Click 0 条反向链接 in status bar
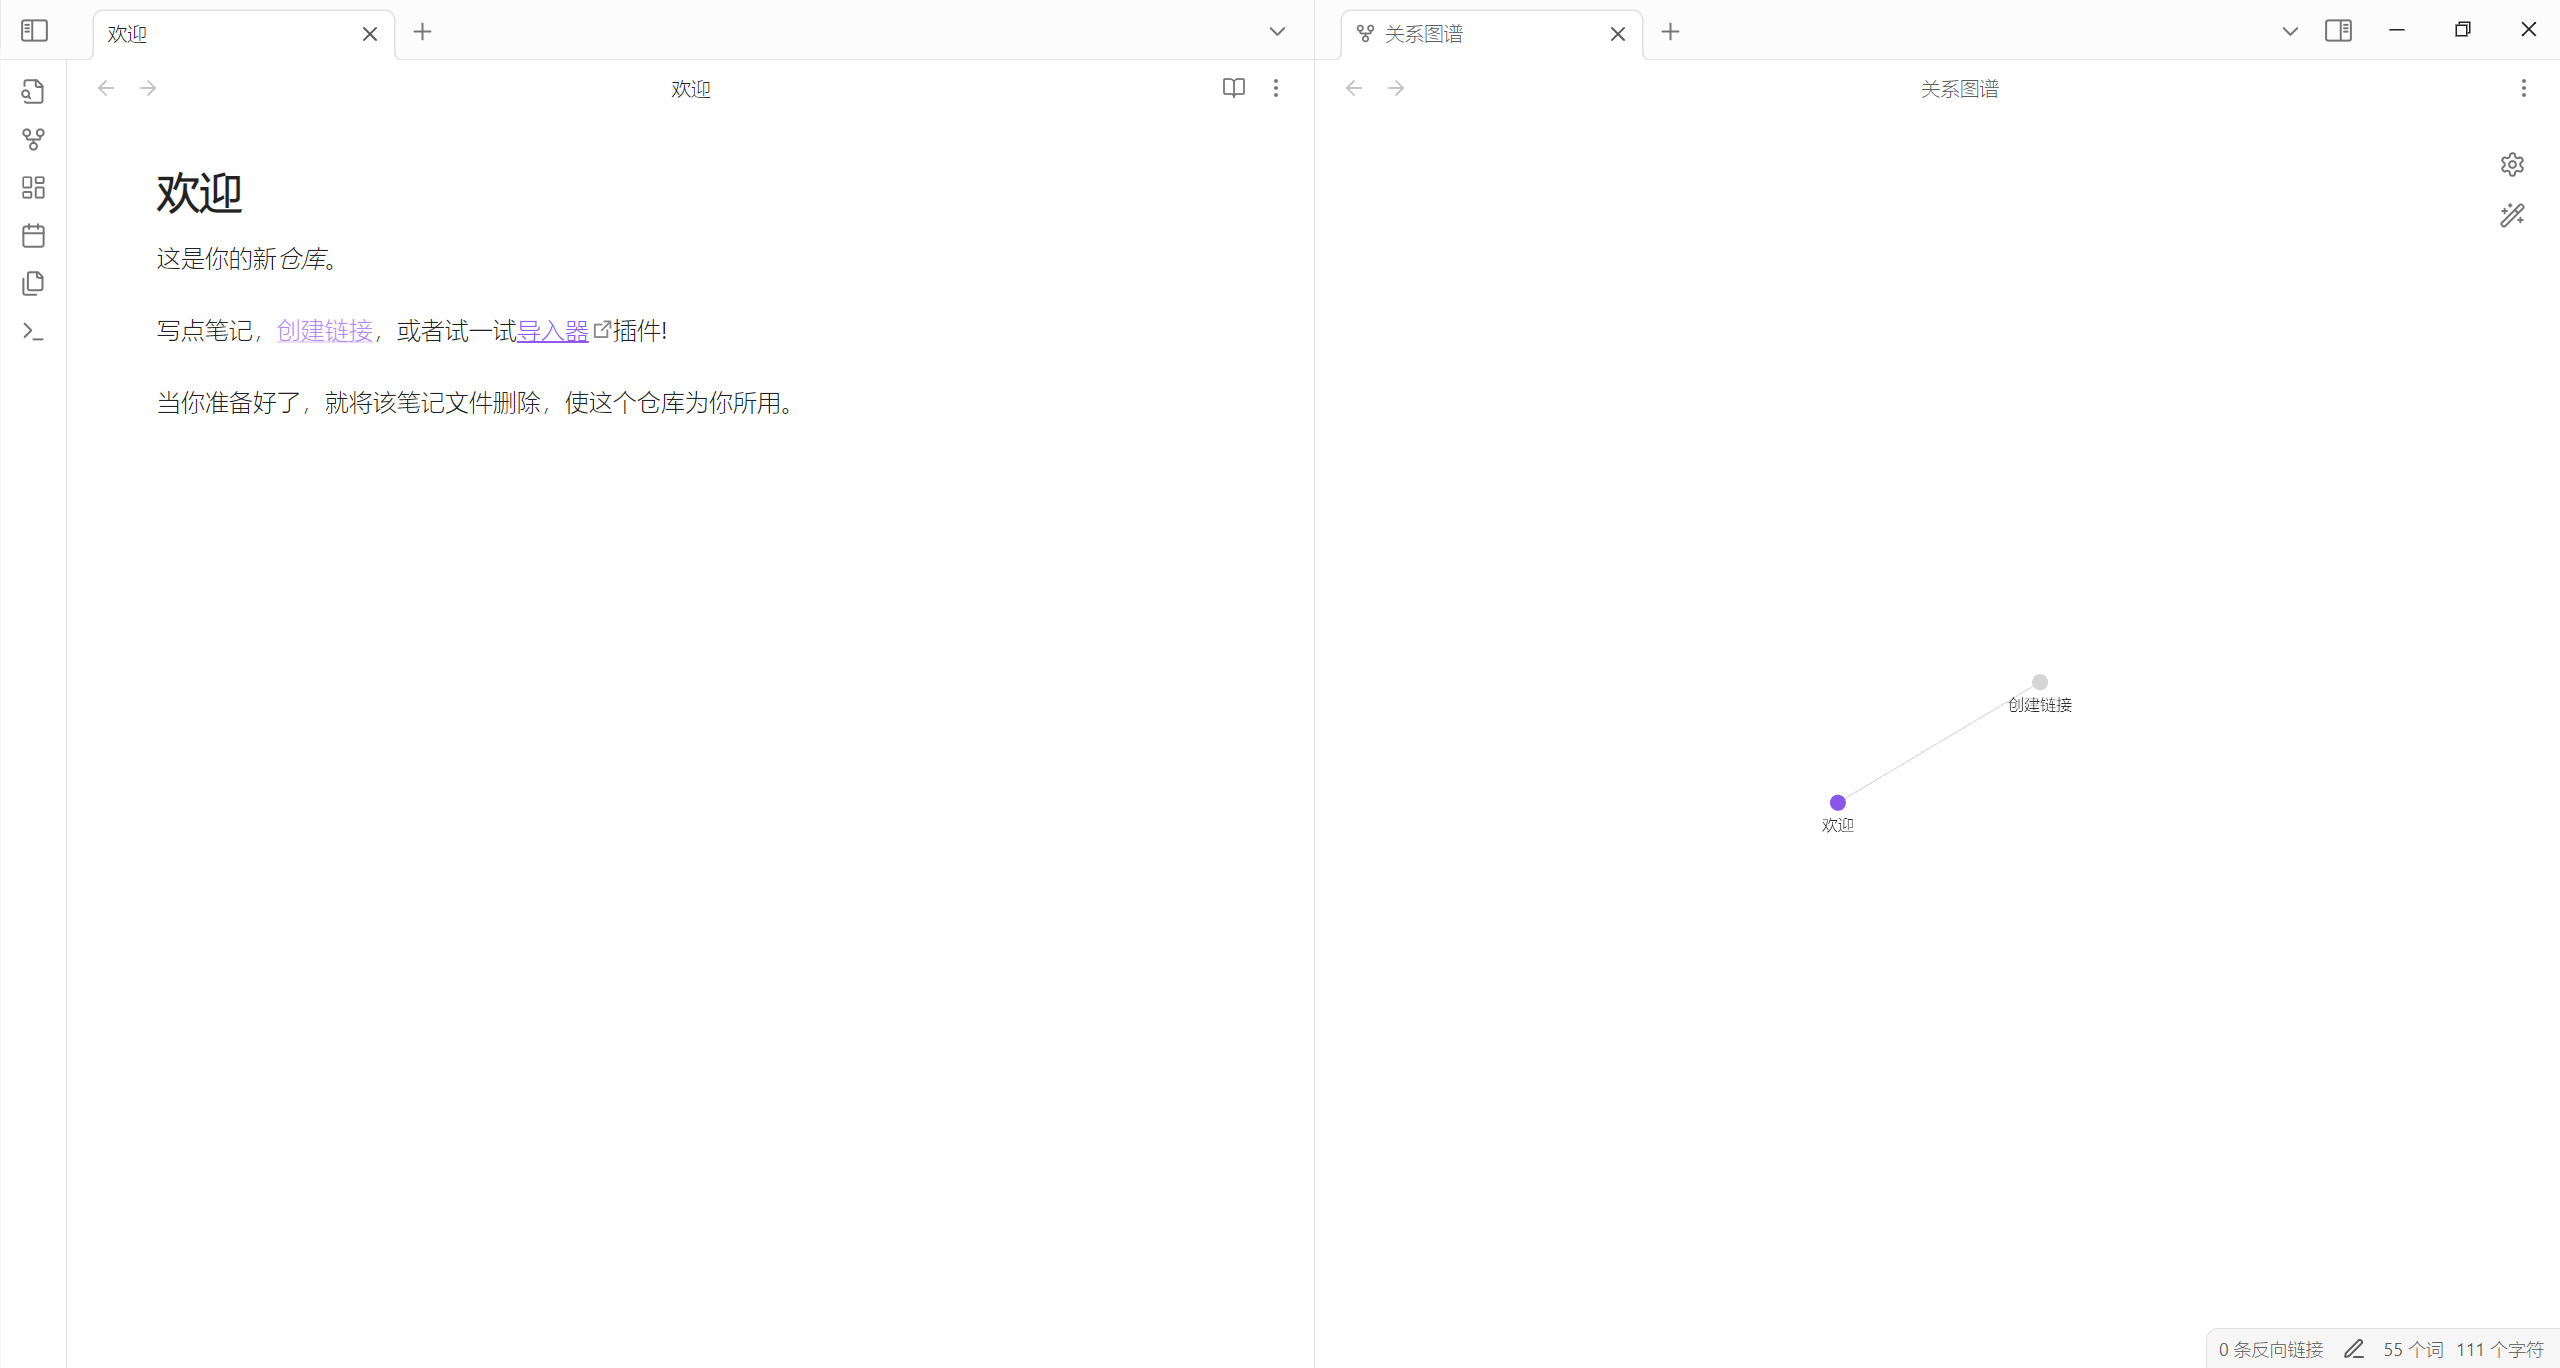2560x1368 pixels. tap(2270, 1349)
